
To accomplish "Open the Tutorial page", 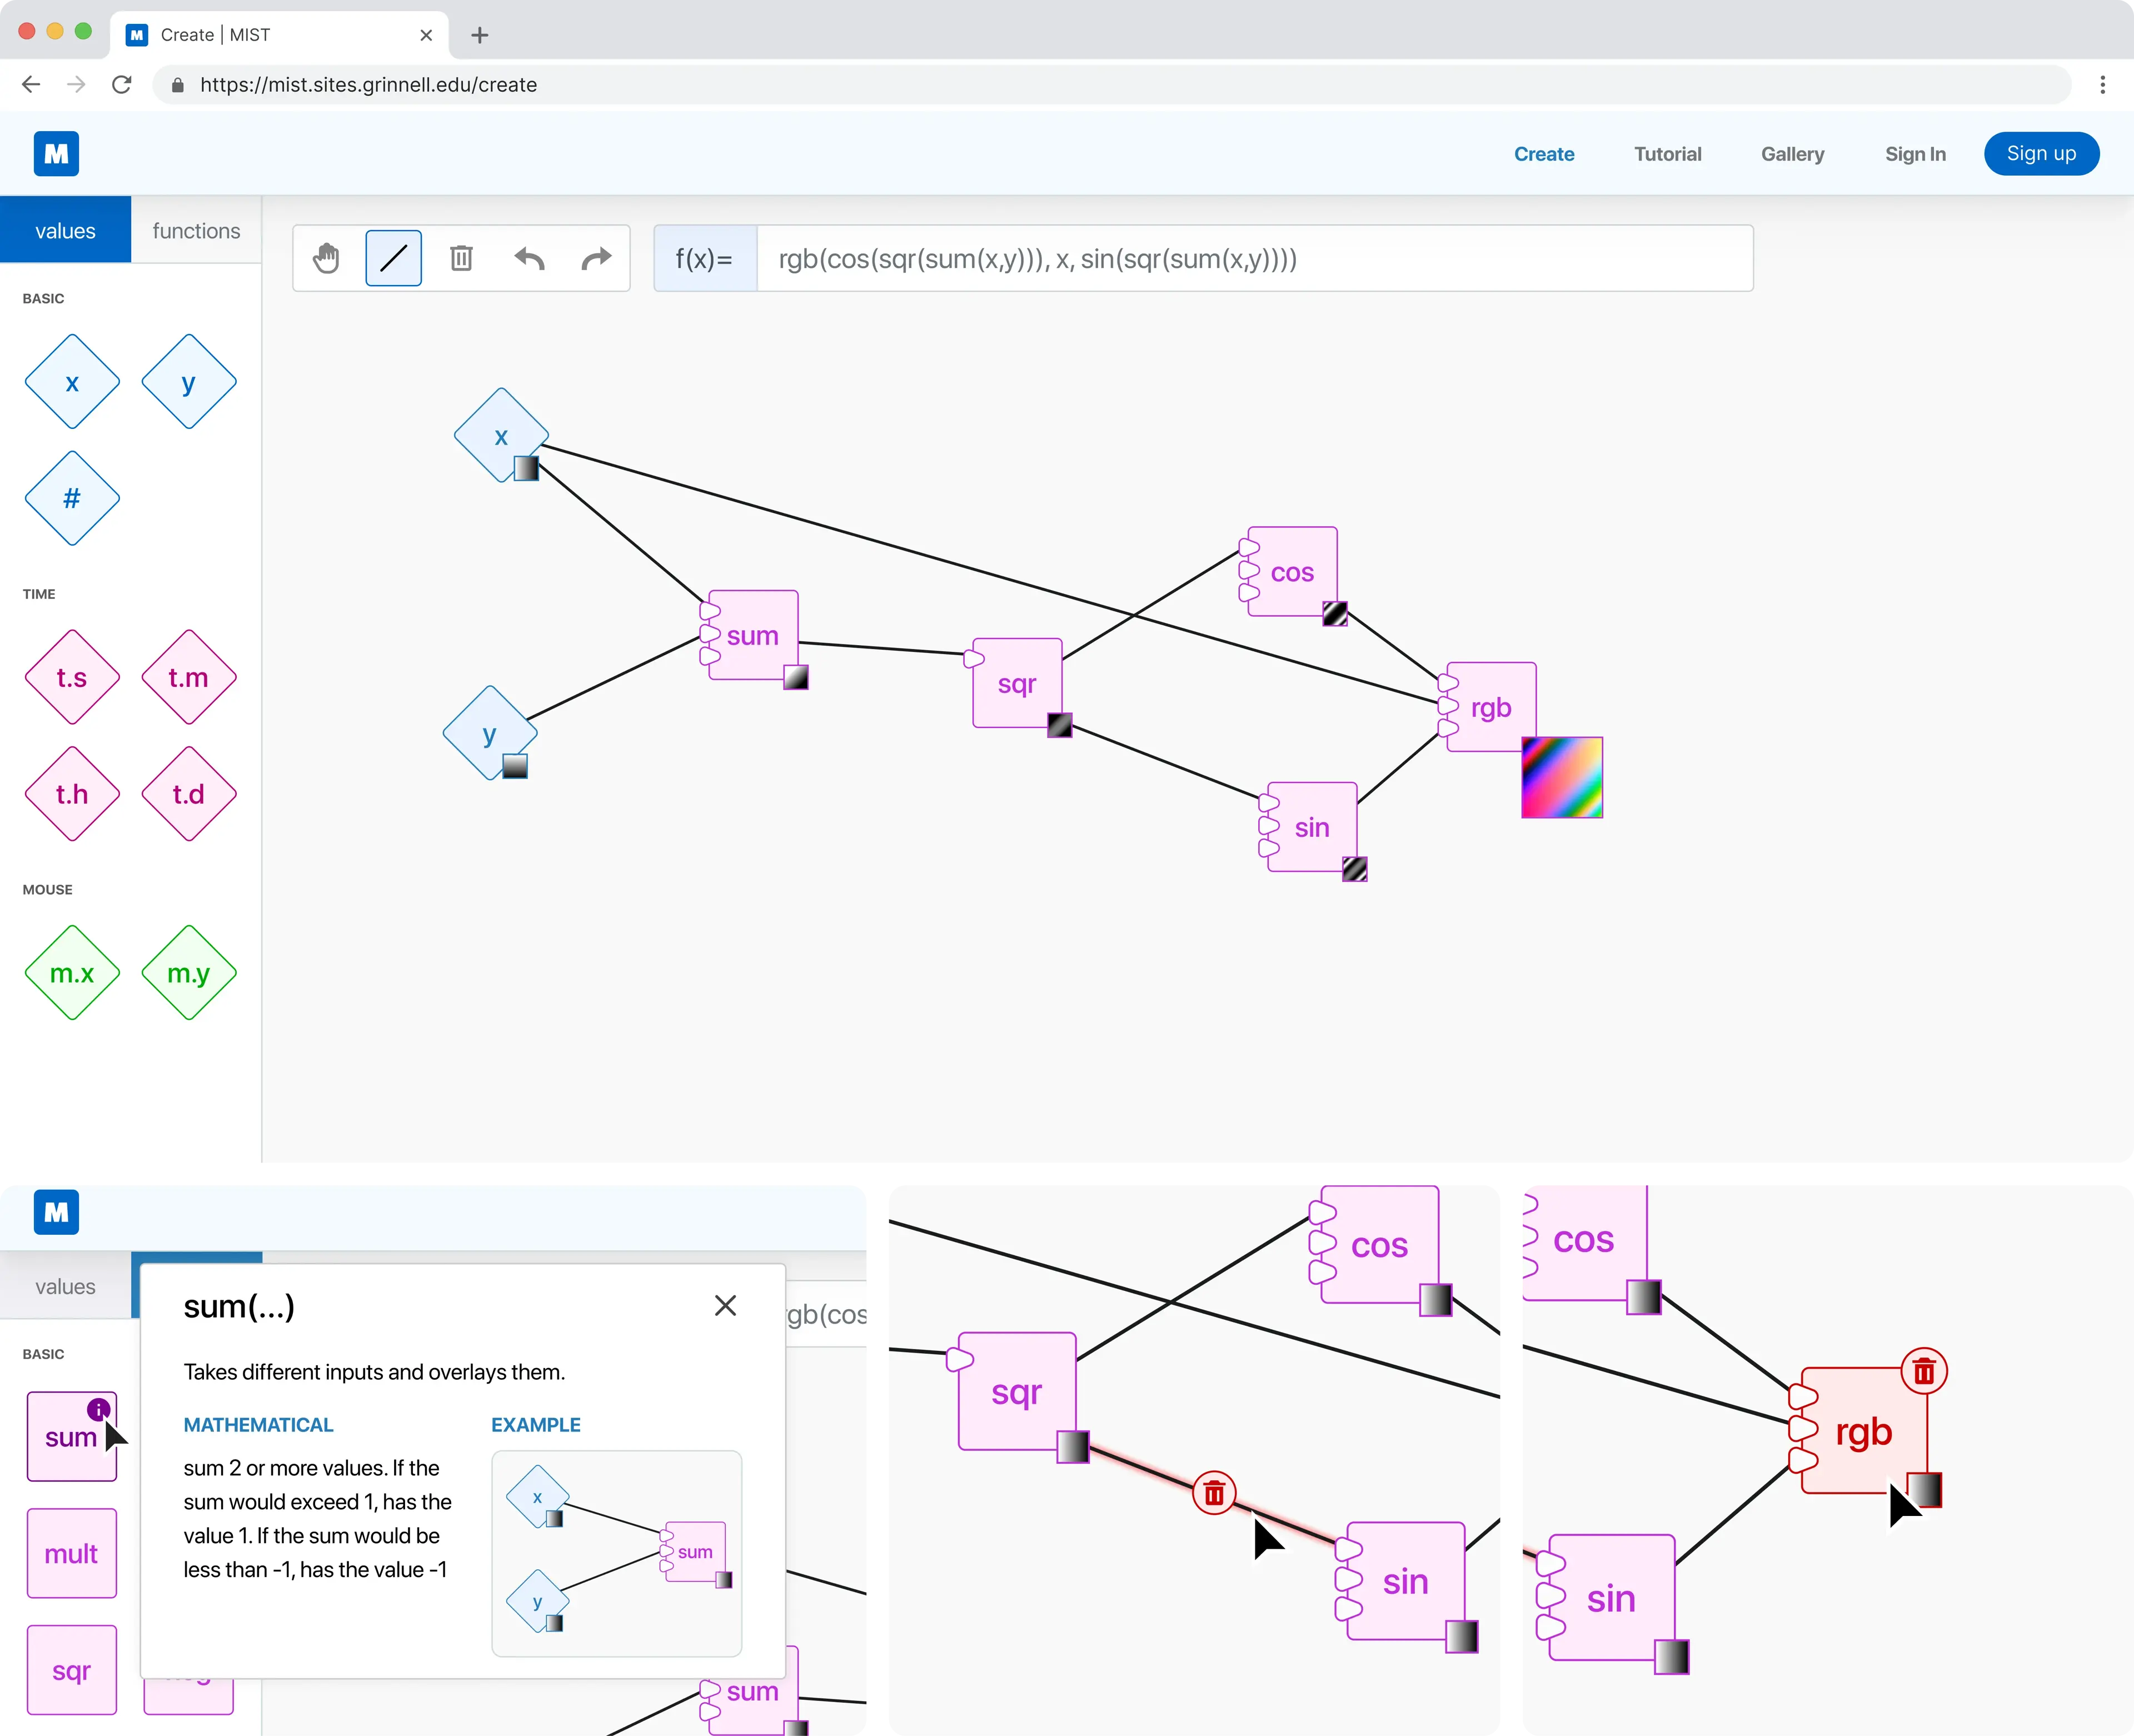I will 1667,154.
